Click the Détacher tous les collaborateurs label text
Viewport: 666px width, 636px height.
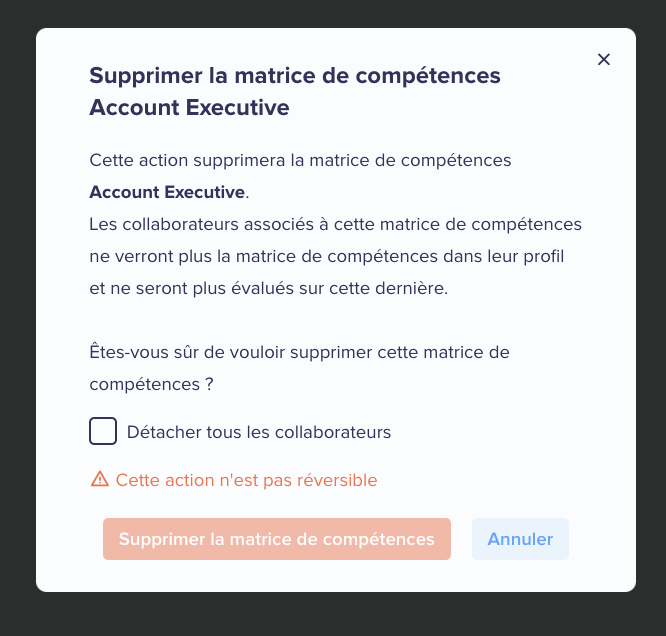[259, 432]
